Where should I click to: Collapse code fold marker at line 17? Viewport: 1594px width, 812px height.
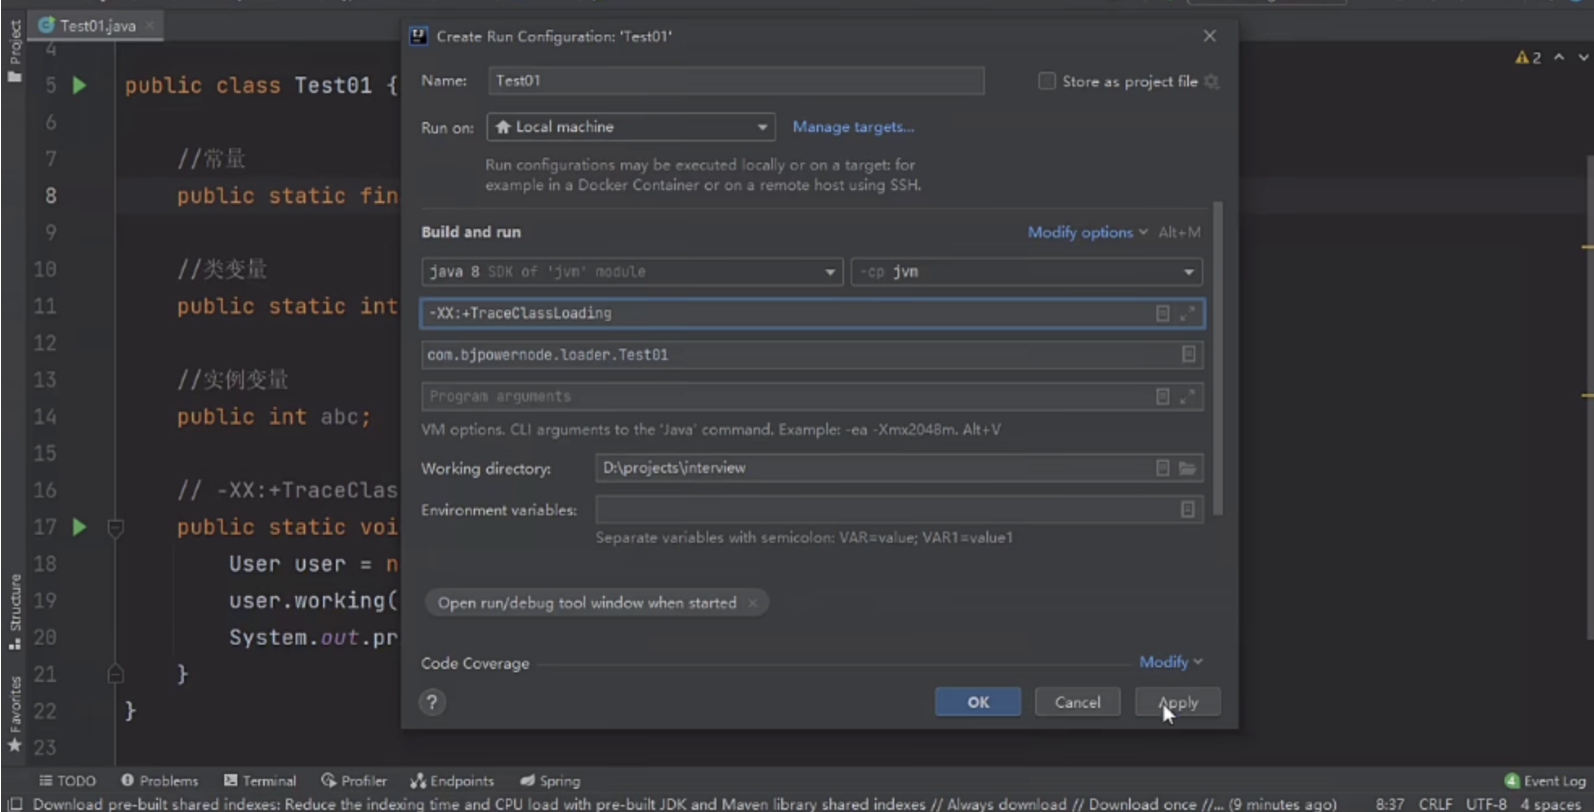[x=115, y=527]
